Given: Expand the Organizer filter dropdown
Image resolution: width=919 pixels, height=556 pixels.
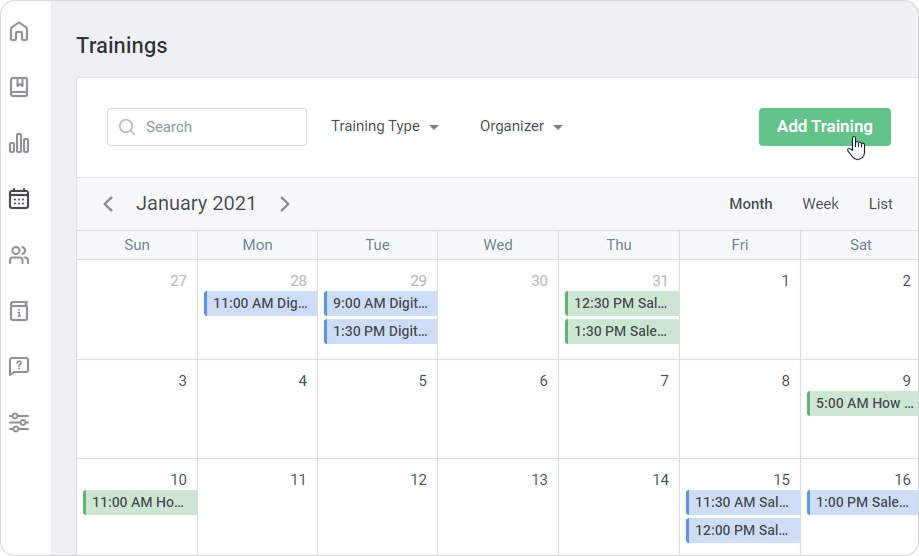Looking at the screenshot, I should pyautogui.click(x=521, y=127).
